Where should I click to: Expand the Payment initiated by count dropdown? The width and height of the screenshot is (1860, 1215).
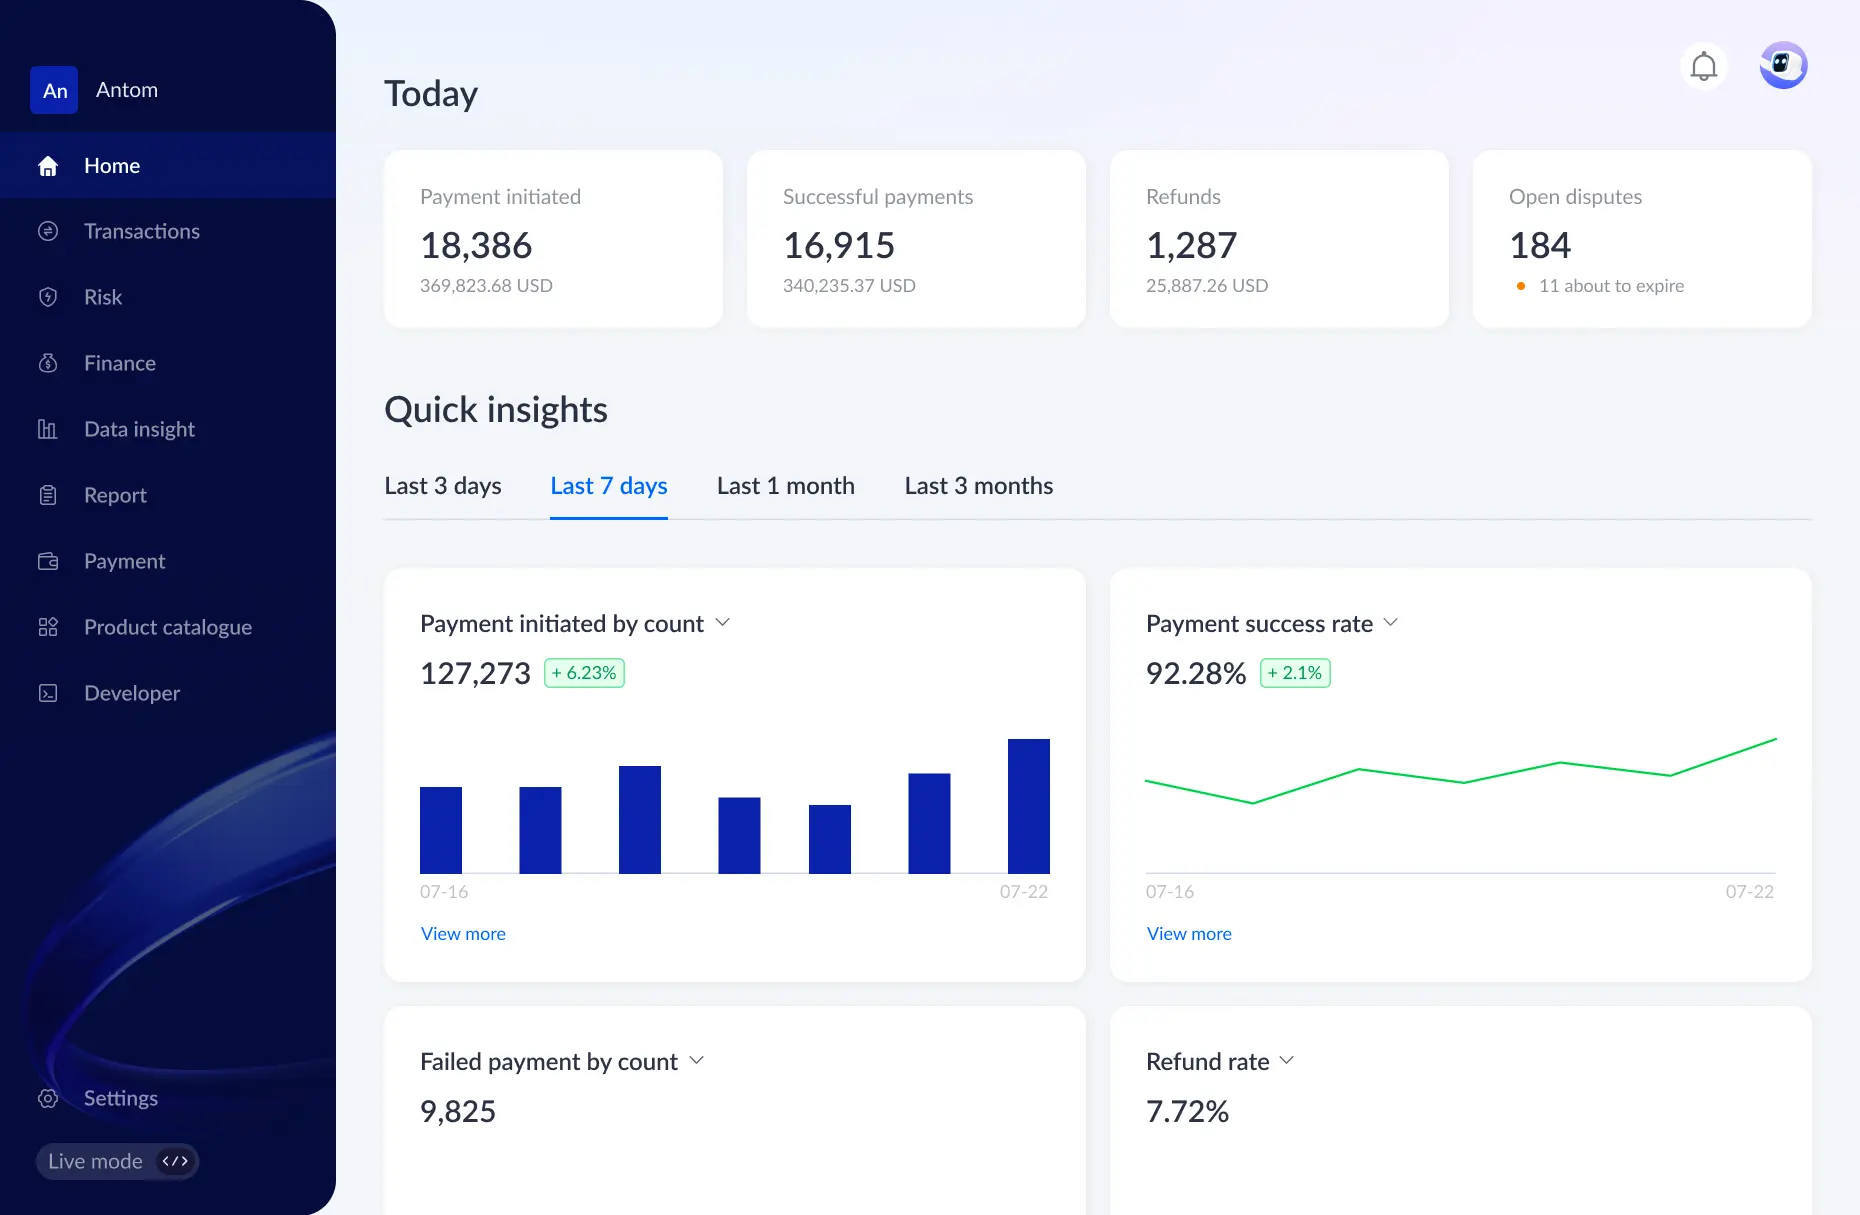click(723, 623)
